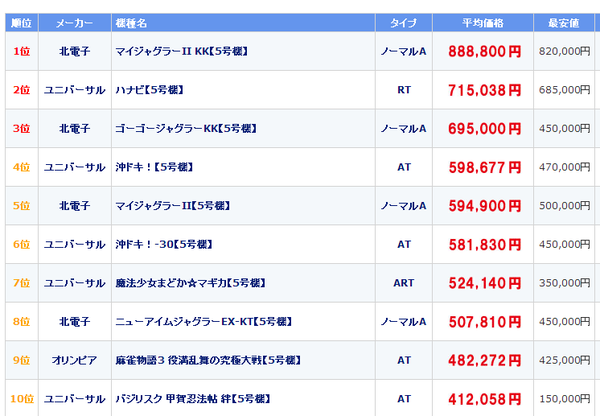The image size is (600, 416).
Task: Open ハナビ【5号機】 machine link
Action: tap(150, 90)
